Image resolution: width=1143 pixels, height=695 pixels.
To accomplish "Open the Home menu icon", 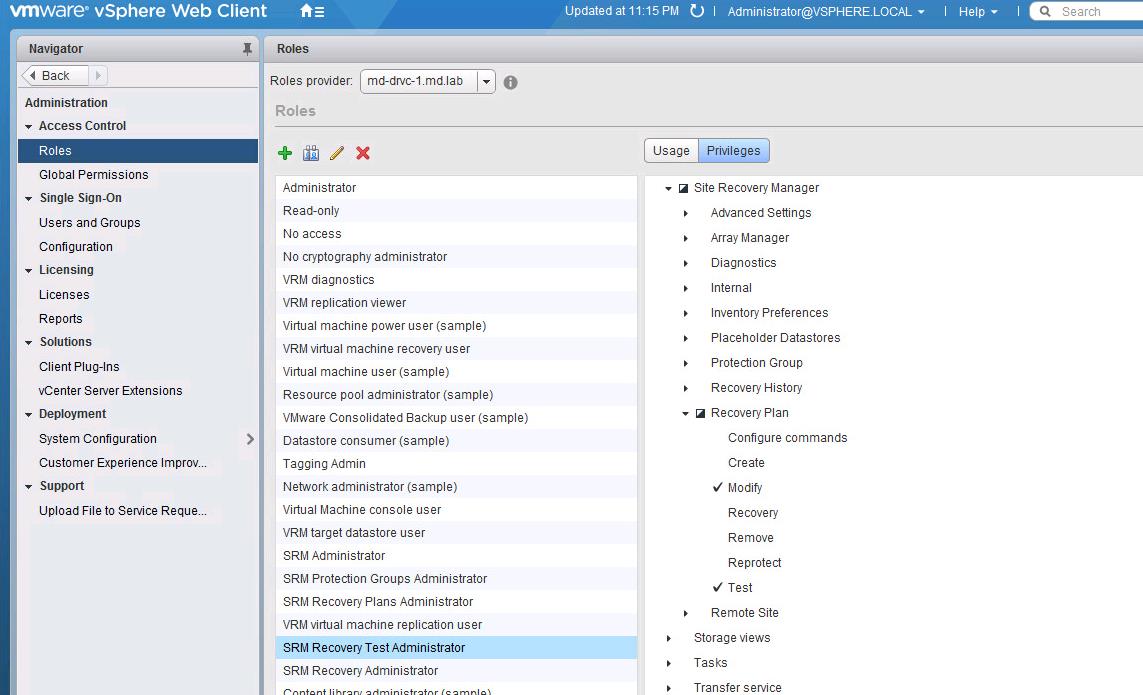I will coord(312,11).
